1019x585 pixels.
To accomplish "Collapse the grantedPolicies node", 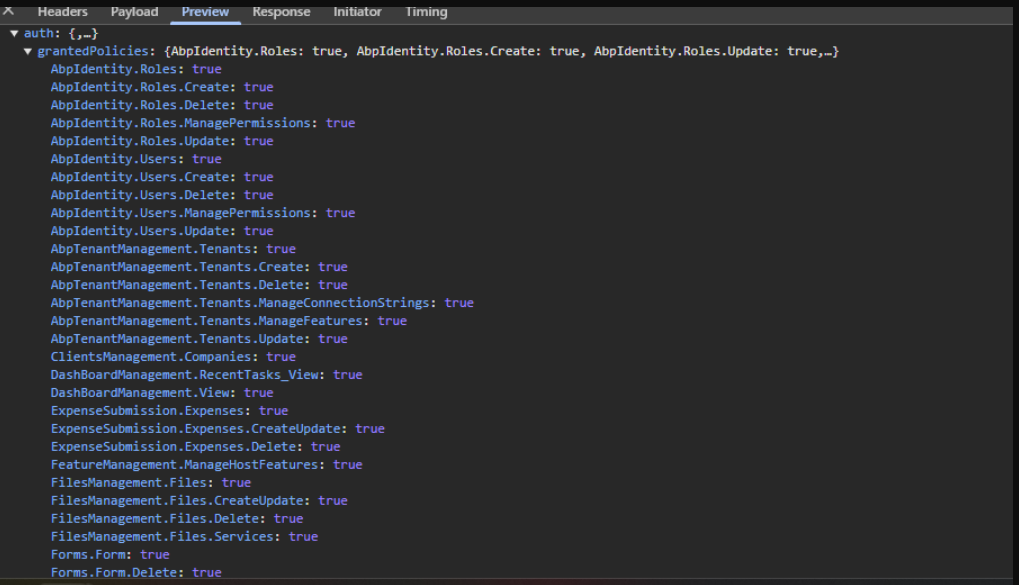I will 28,51.
